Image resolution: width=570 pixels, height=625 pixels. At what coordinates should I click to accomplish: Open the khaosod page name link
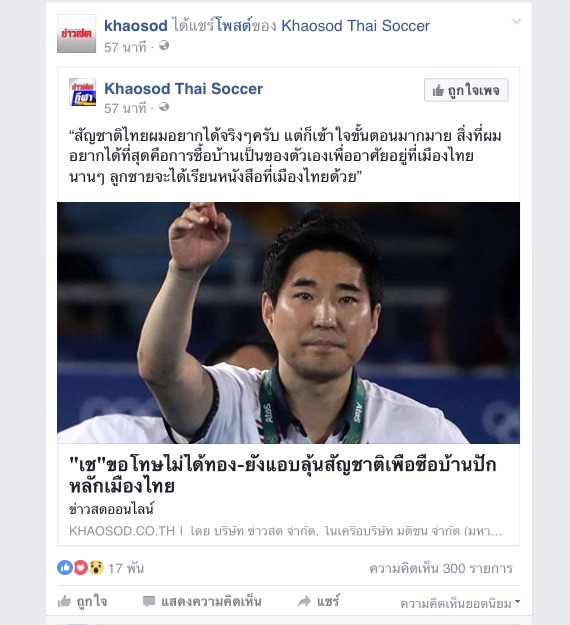(136, 26)
